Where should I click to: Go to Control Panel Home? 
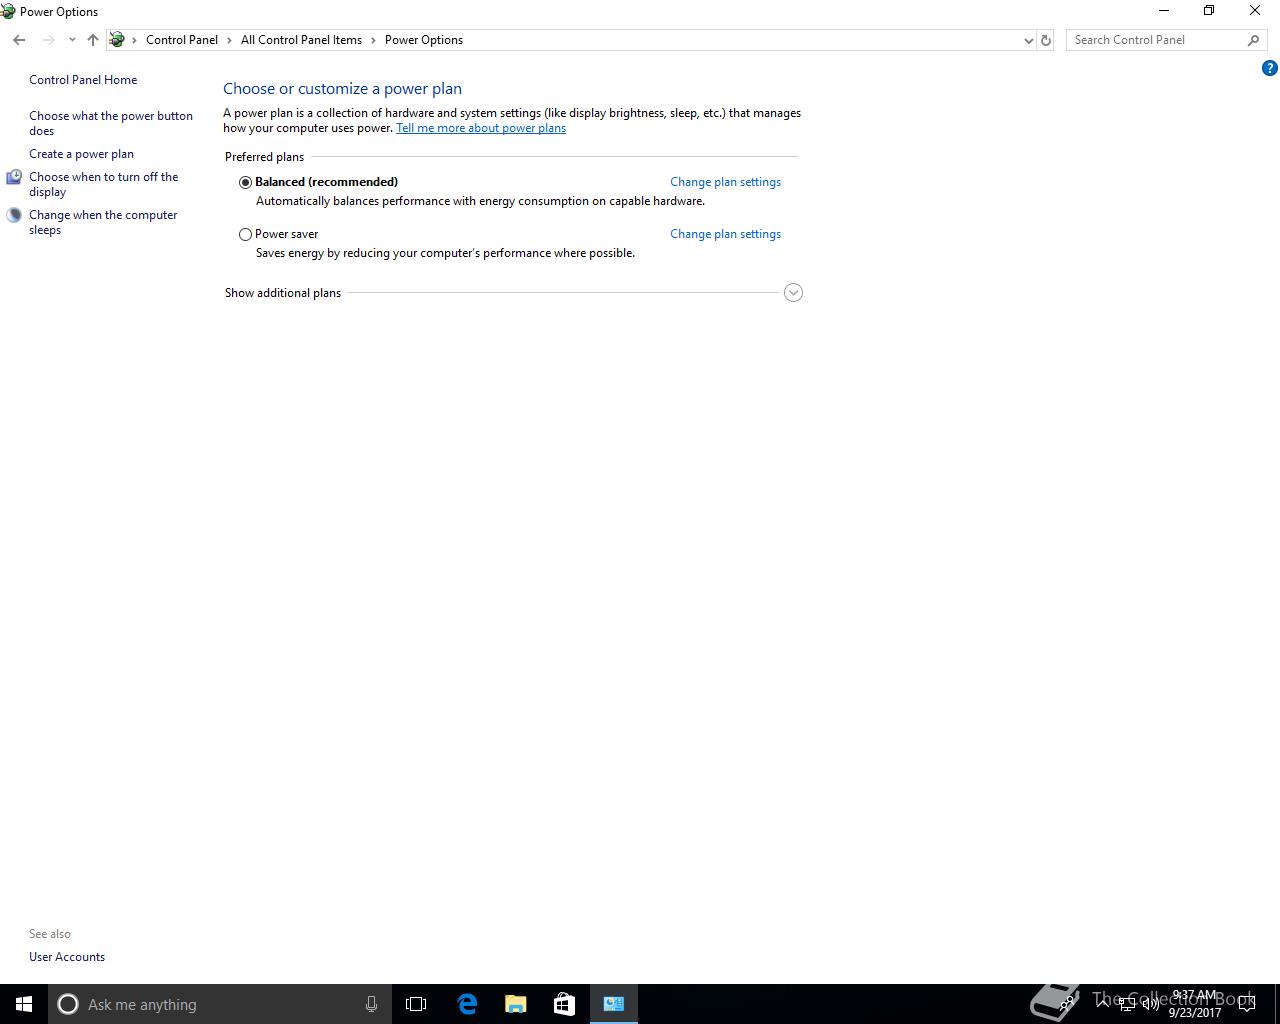[x=83, y=80]
